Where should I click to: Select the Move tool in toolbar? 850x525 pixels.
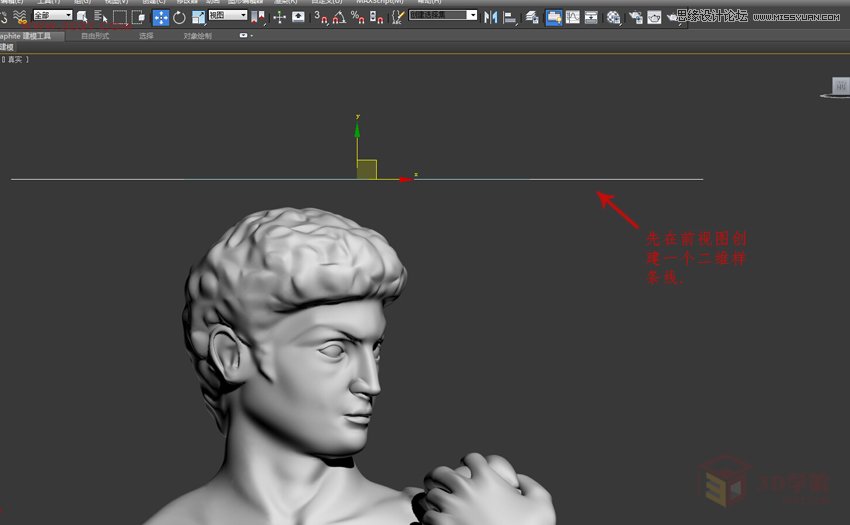pyautogui.click(x=161, y=17)
